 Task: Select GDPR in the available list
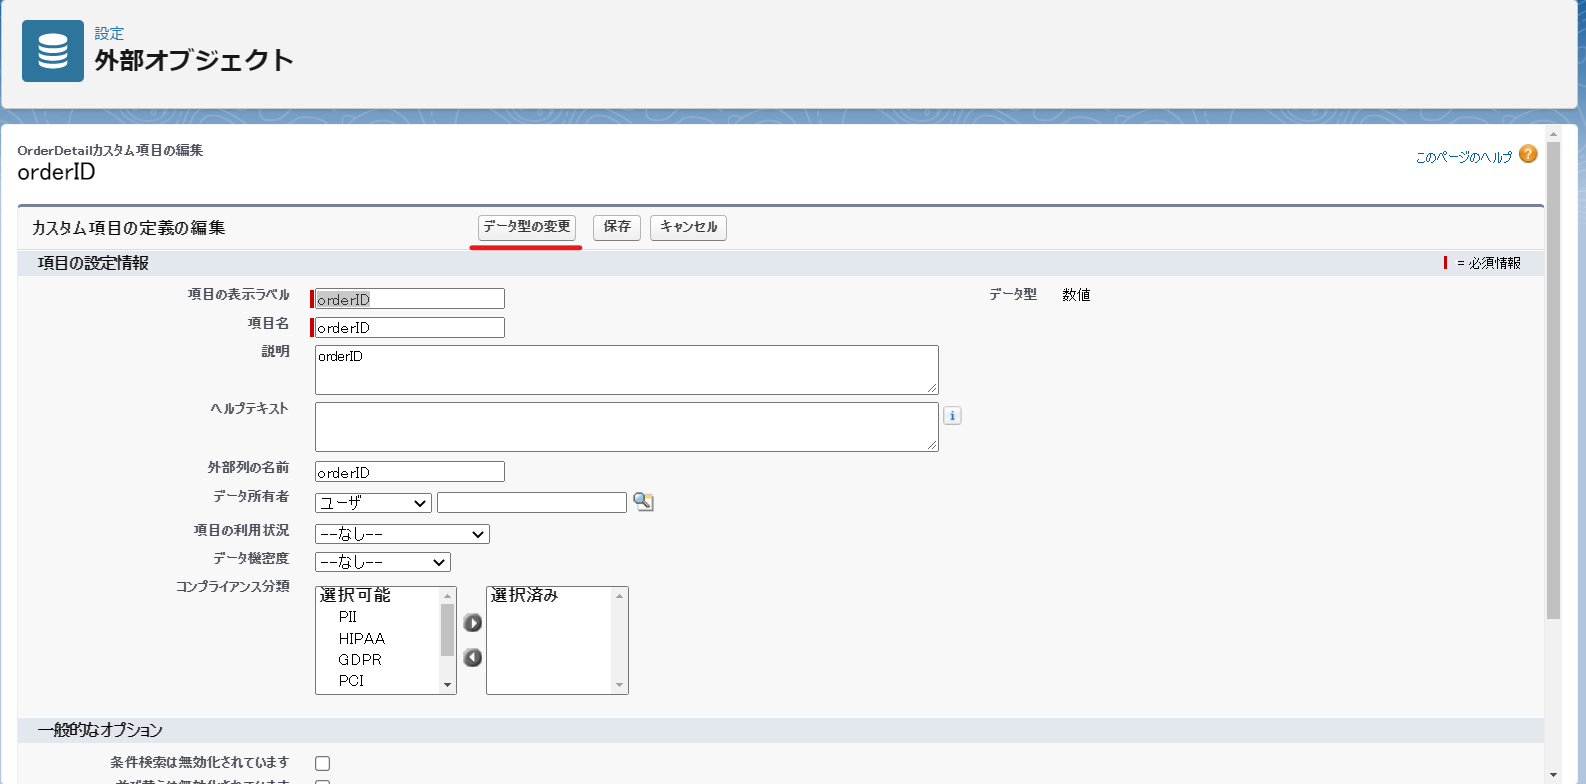point(360,659)
